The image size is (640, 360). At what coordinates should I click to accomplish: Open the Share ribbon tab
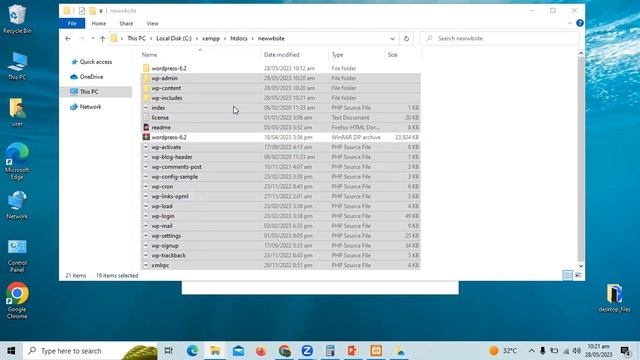(126, 23)
